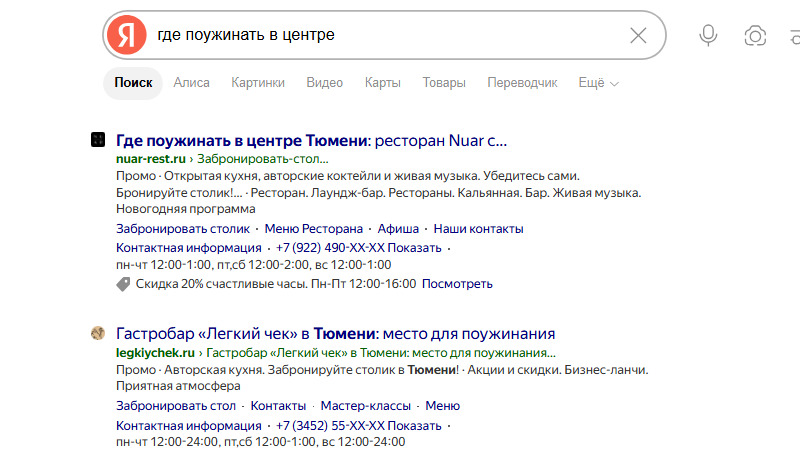This screenshot has width=800, height=467.
Task: Open the Товары tab
Action: pyautogui.click(x=444, y=83)
